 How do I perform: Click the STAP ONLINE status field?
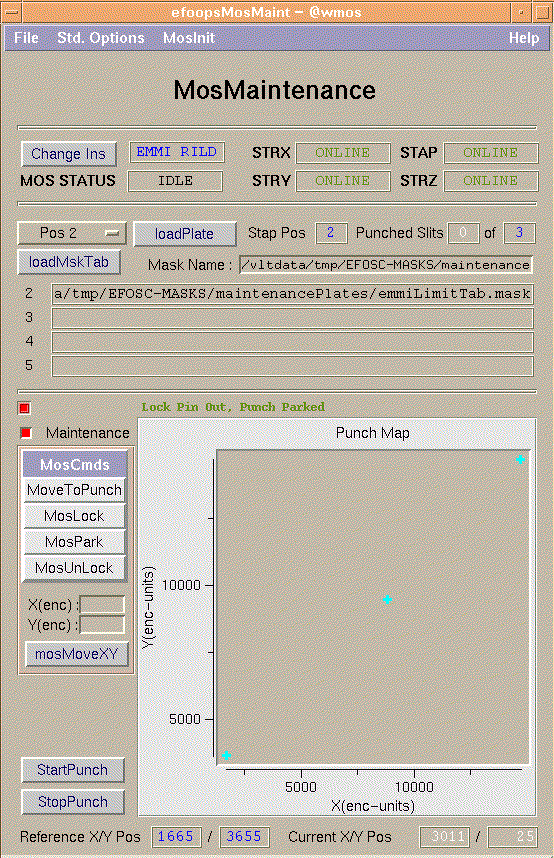pyautogui.click(x=491, y=153)
